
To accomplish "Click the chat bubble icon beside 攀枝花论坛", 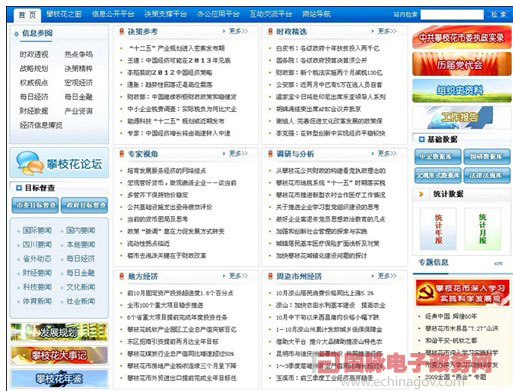I will tap(29, 163).
